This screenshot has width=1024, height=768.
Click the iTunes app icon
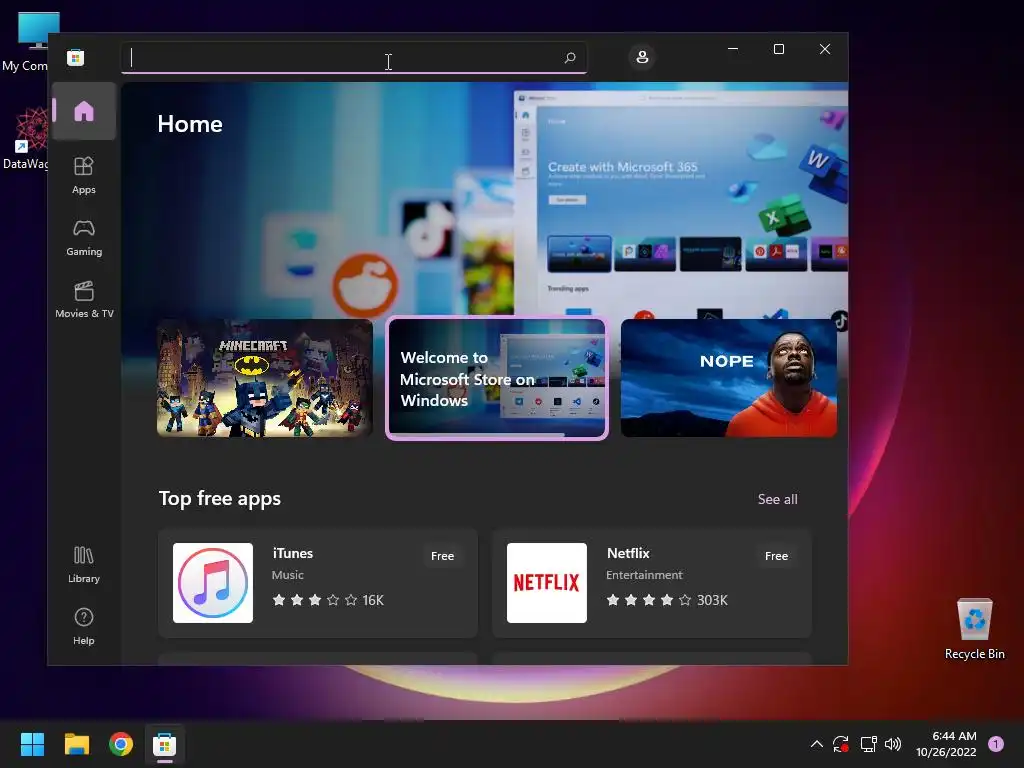tap(213, 583)
